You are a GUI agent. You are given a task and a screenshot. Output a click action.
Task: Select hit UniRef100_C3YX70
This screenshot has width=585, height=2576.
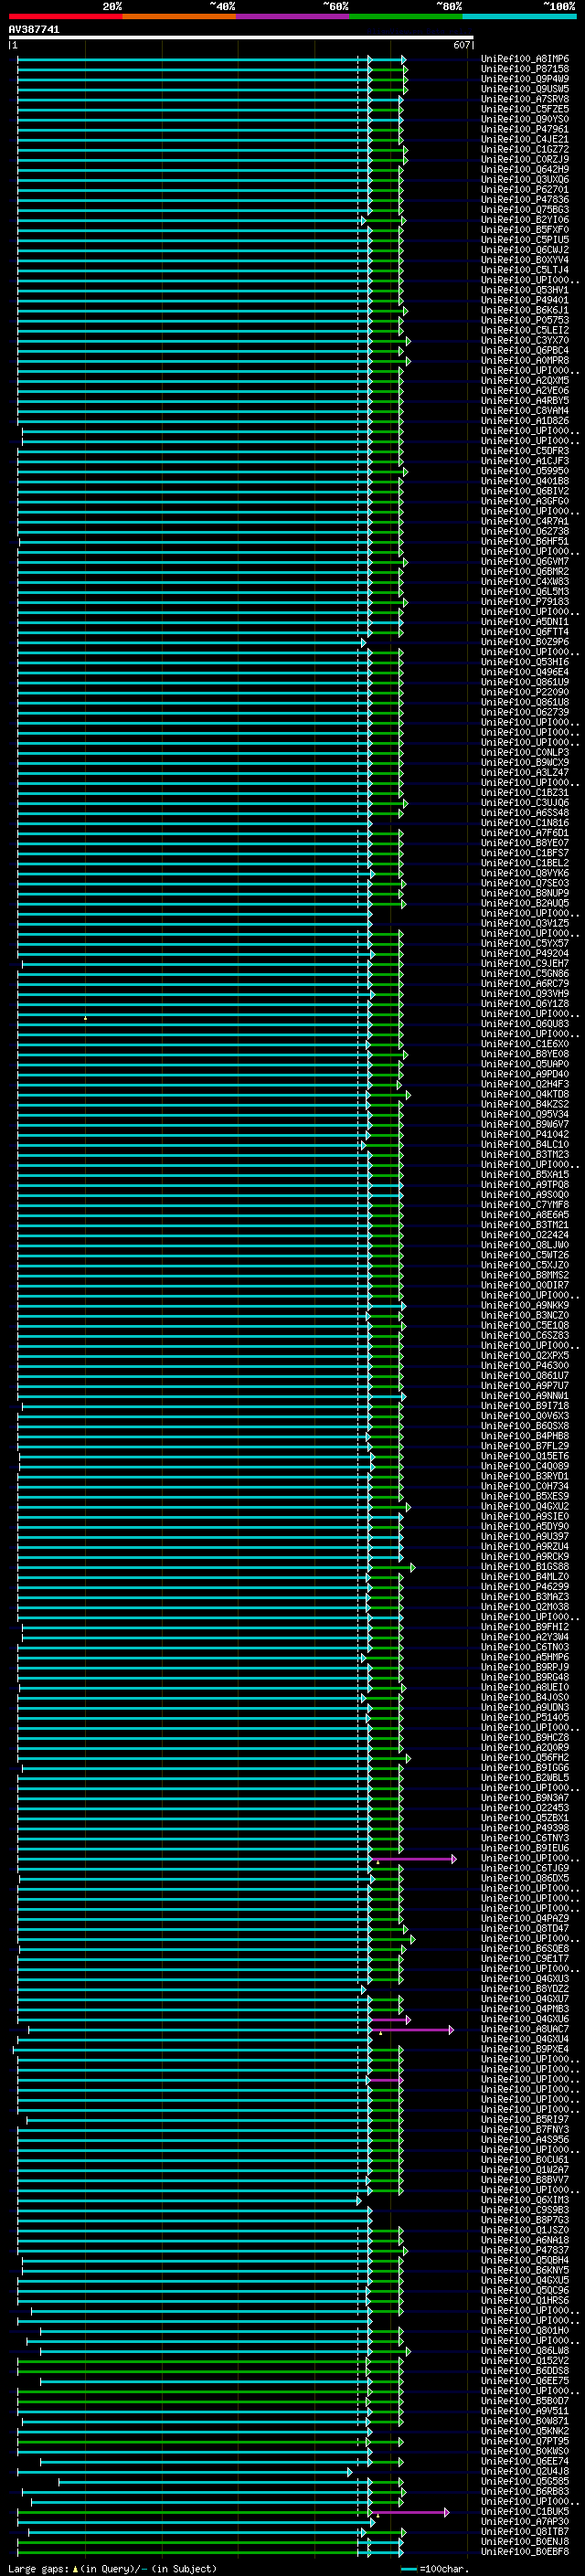click(x=524, y=340)
